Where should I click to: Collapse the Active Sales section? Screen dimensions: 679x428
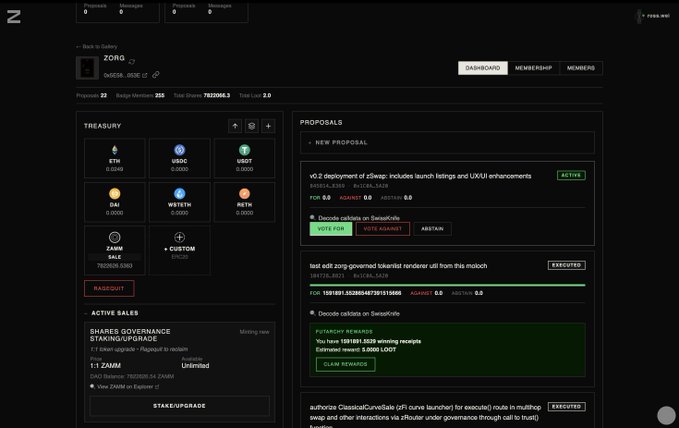pyautogui.click(x=111, y=313)
